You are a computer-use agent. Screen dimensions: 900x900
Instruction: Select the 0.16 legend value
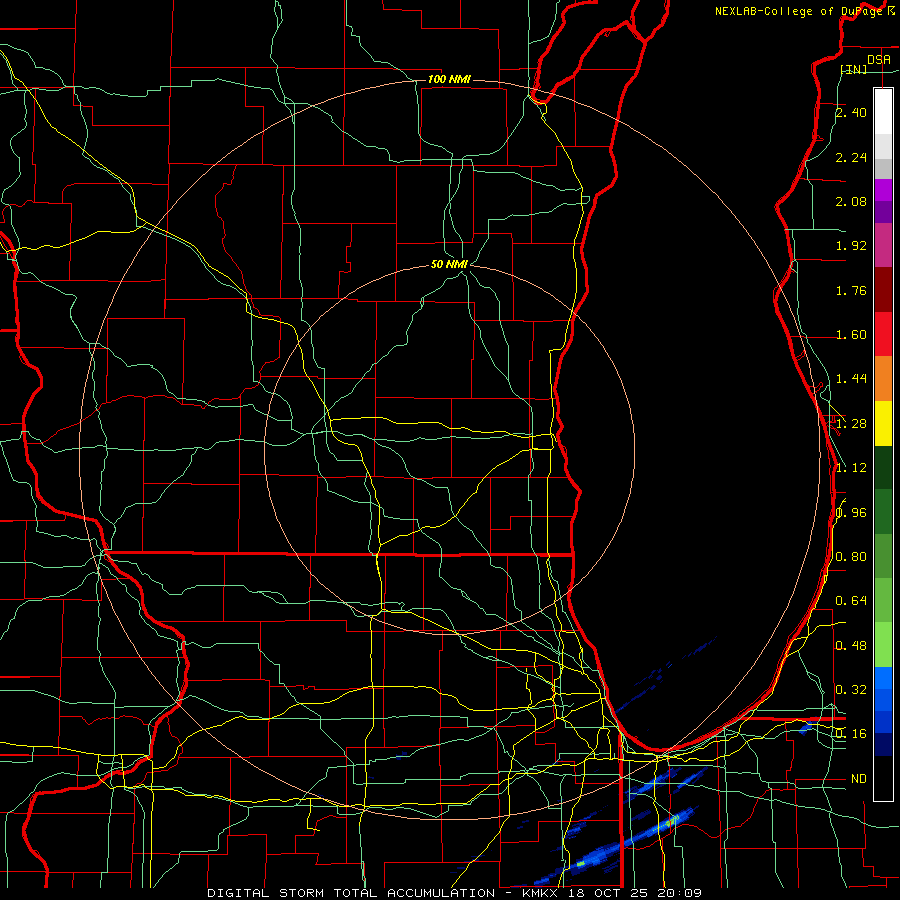pyautogui.click(x=851, y=734)
